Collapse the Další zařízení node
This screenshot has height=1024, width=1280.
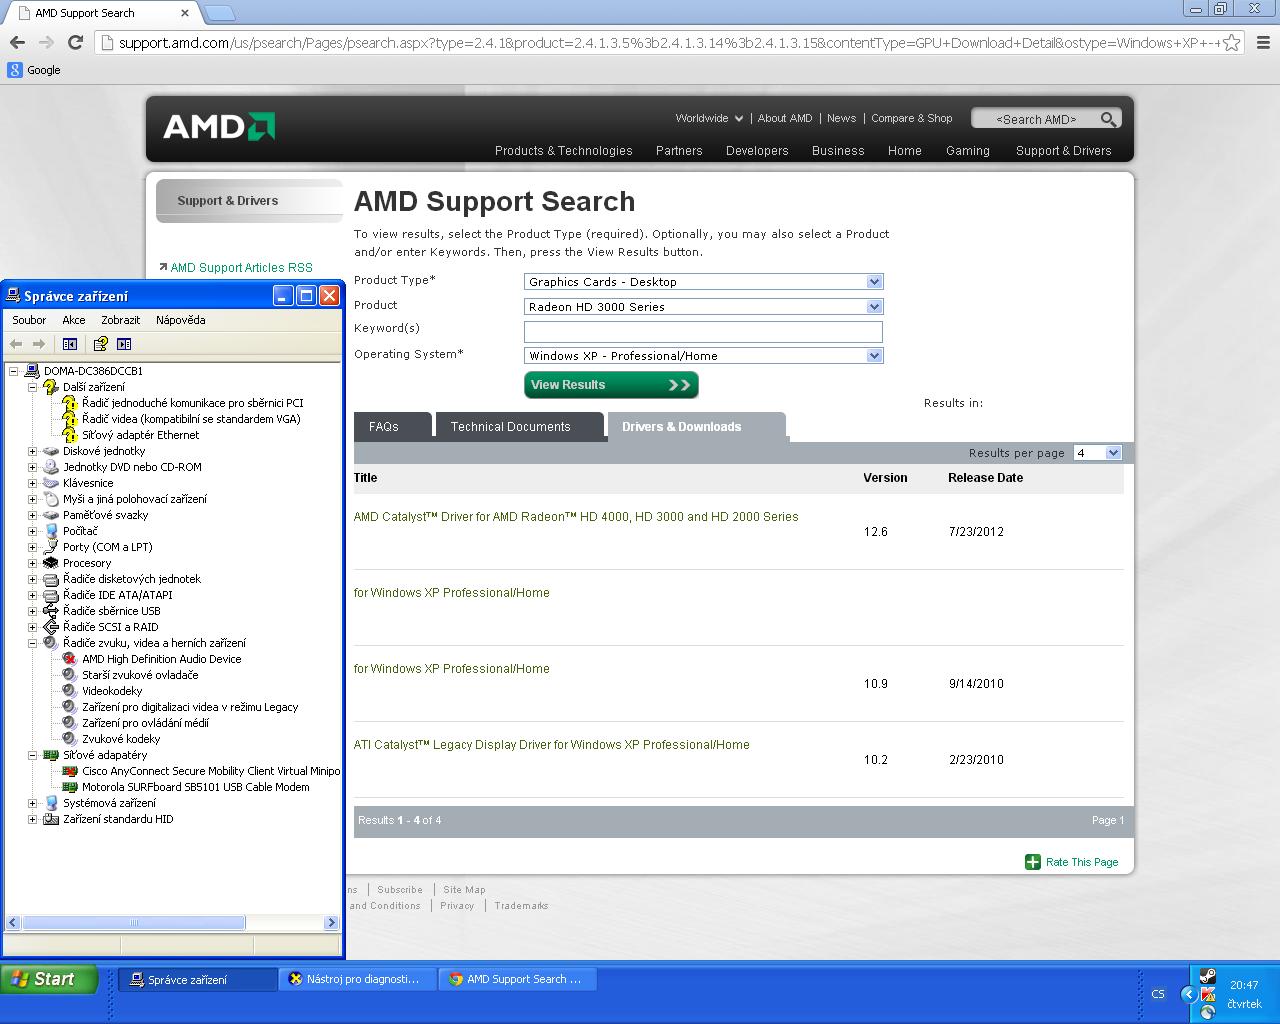32,387
